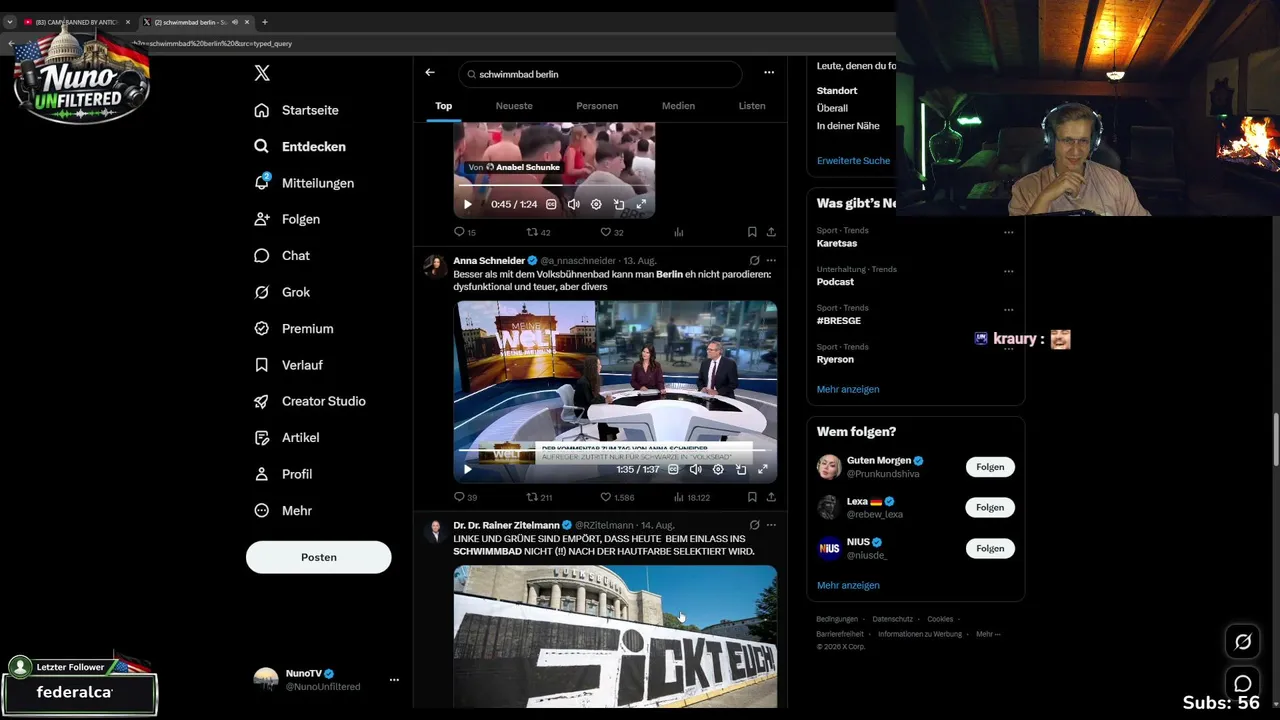Click the Profil person icon
Viewport: 1280px width, 720px height.
click(x=262, y=474)
